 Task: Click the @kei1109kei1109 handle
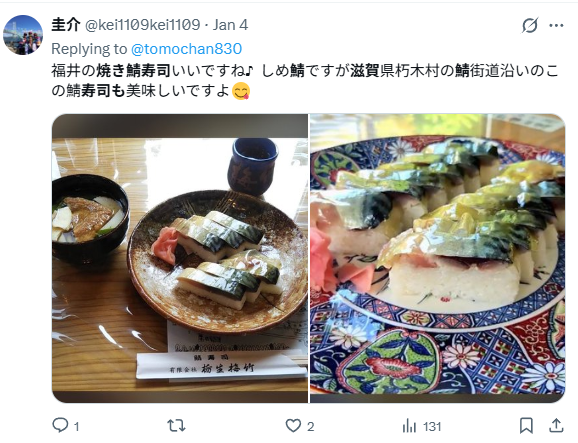(143, 25)
